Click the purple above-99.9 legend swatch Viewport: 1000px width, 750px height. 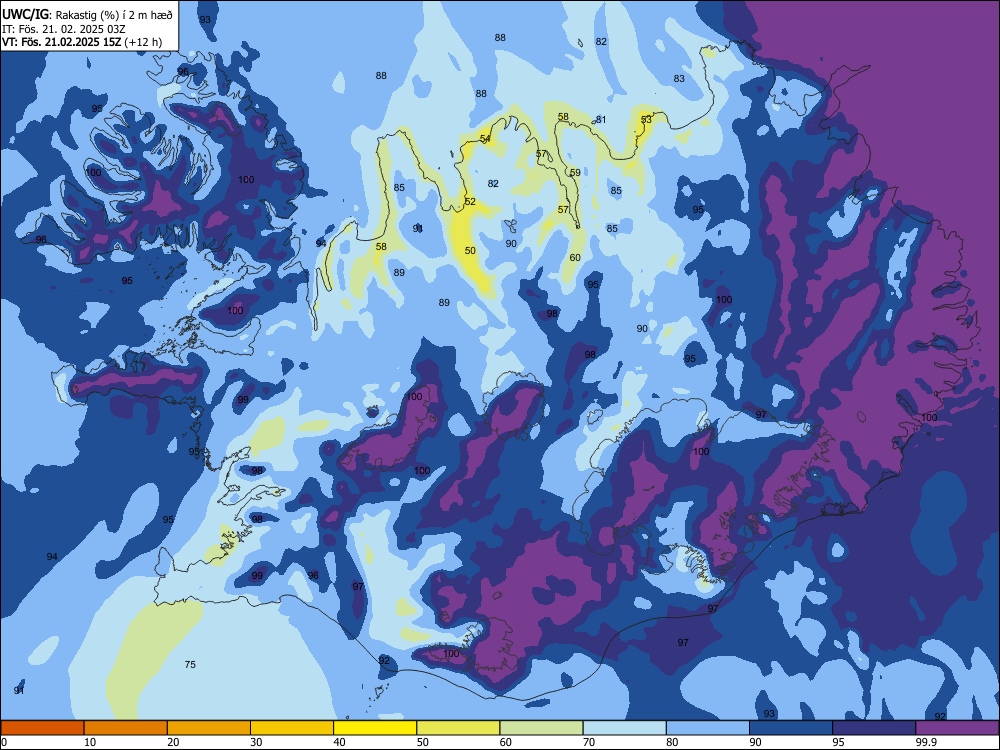pos(957,728)
